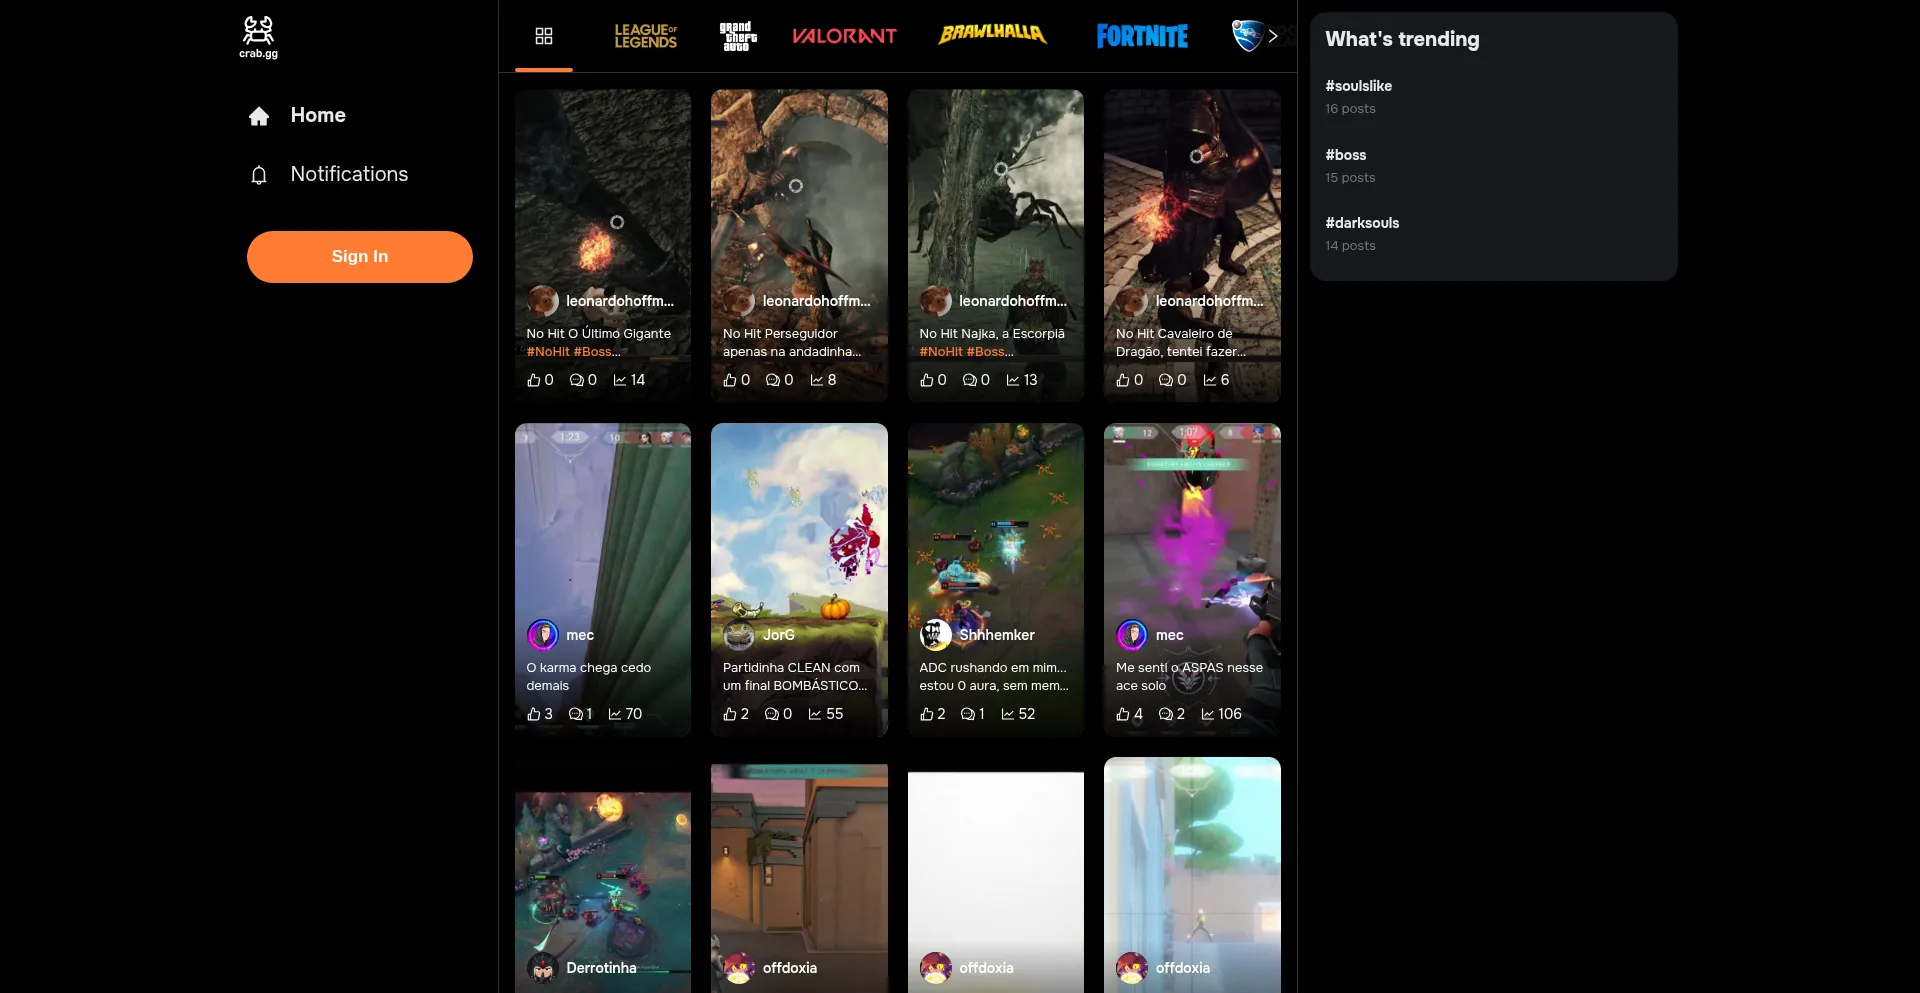Open comments on "Me senti o ASPAS" clip
Screen dimensions: 1920x993
point(1166,714)
